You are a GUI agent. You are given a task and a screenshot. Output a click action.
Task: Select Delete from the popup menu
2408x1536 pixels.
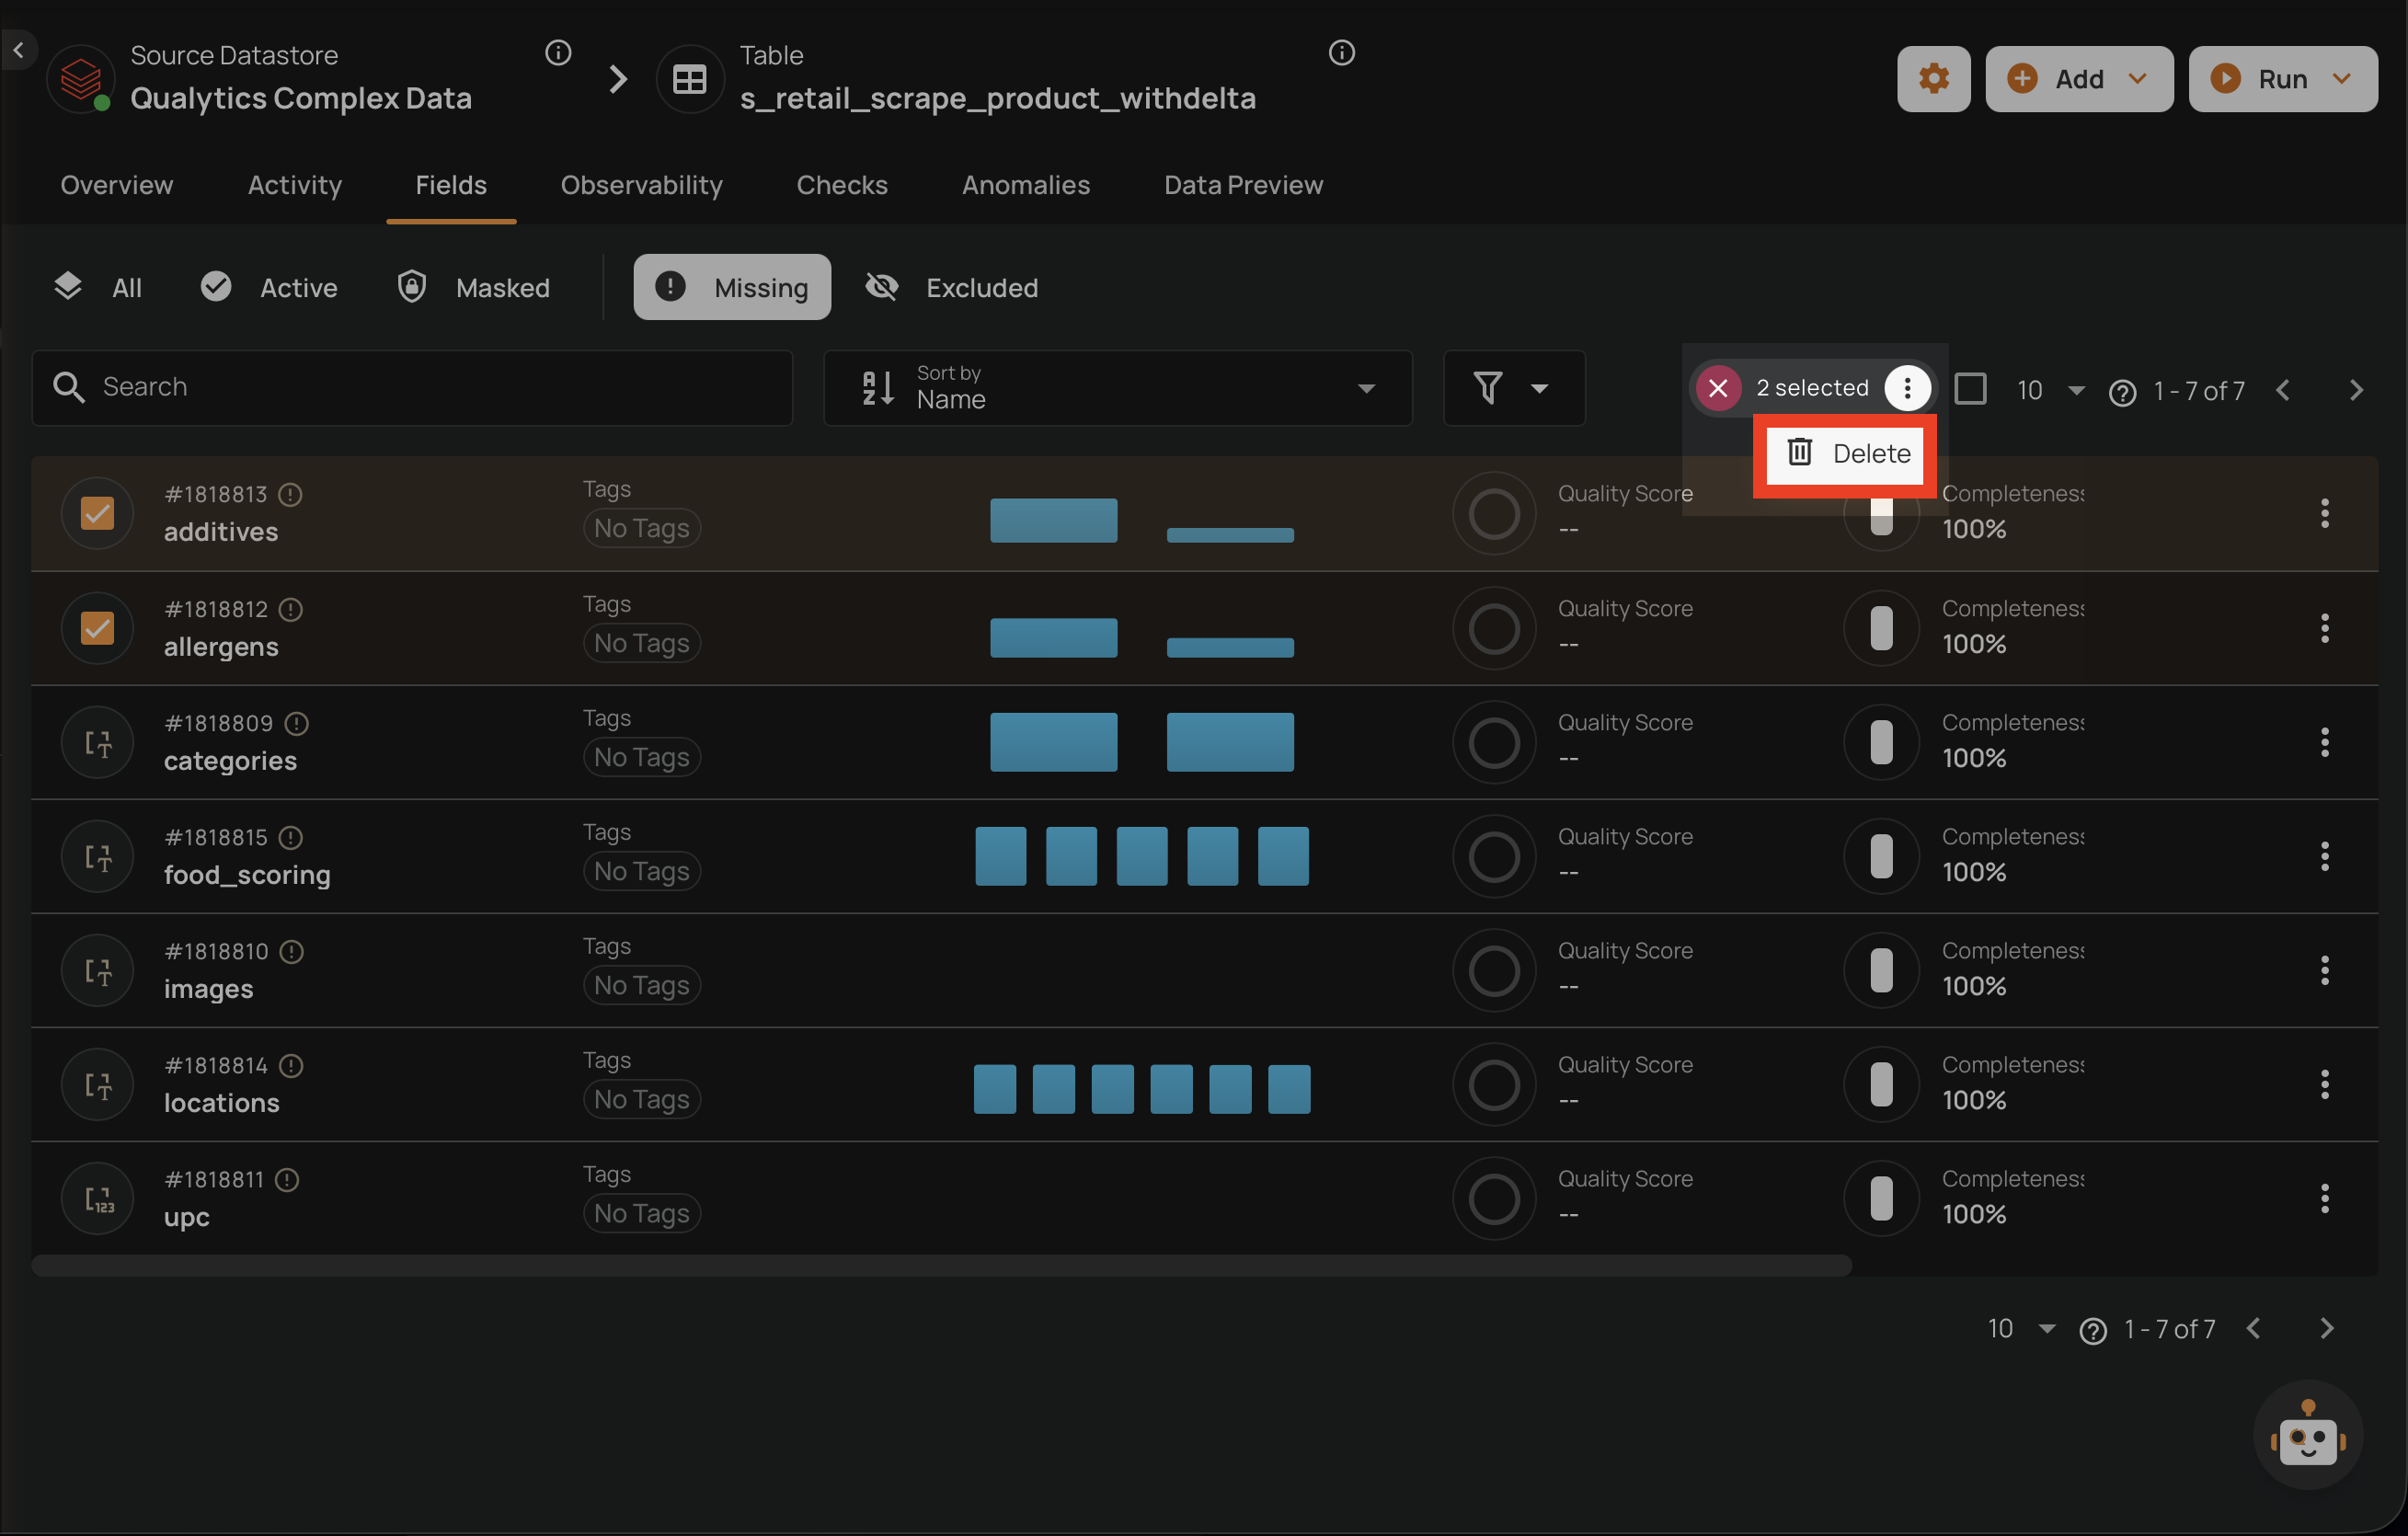tap(1848, 454)
